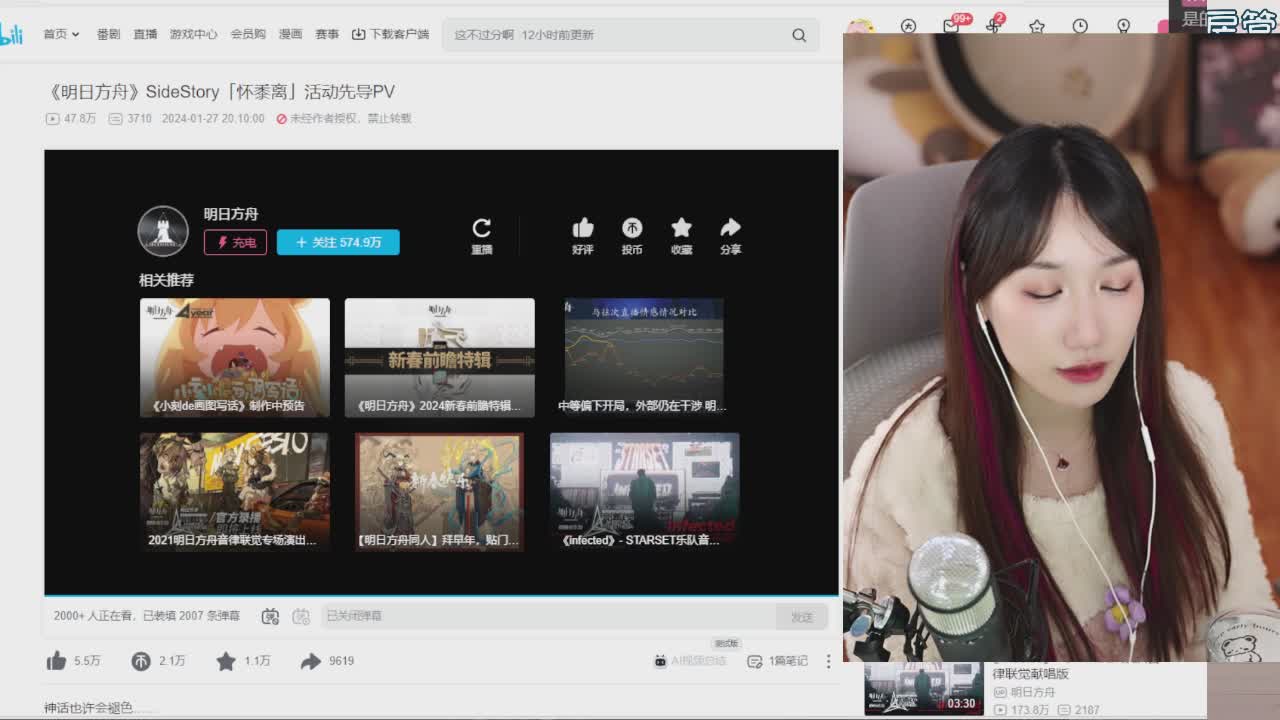Open the 游戏中心 menu item
Screen dimensions: 1280x720
click(193, 34)
